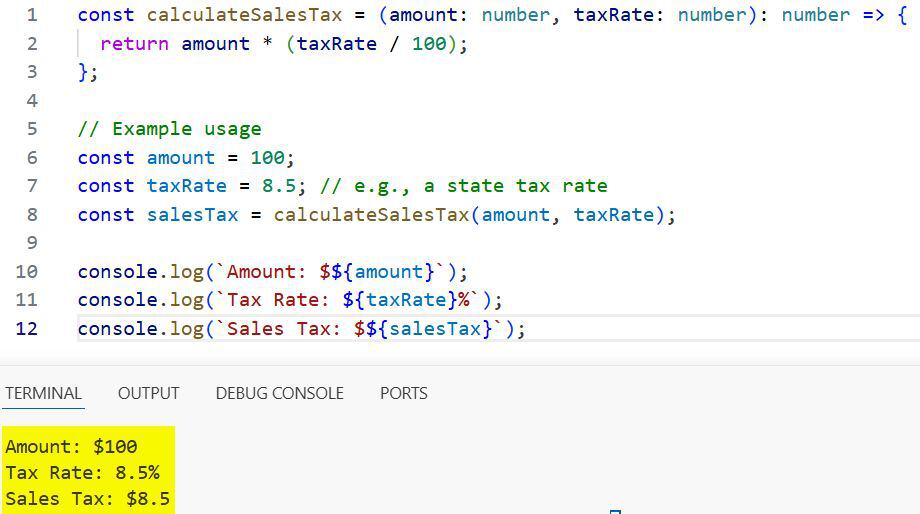Click the calculateSalesTax name on line 1

(x=244, y=15)
